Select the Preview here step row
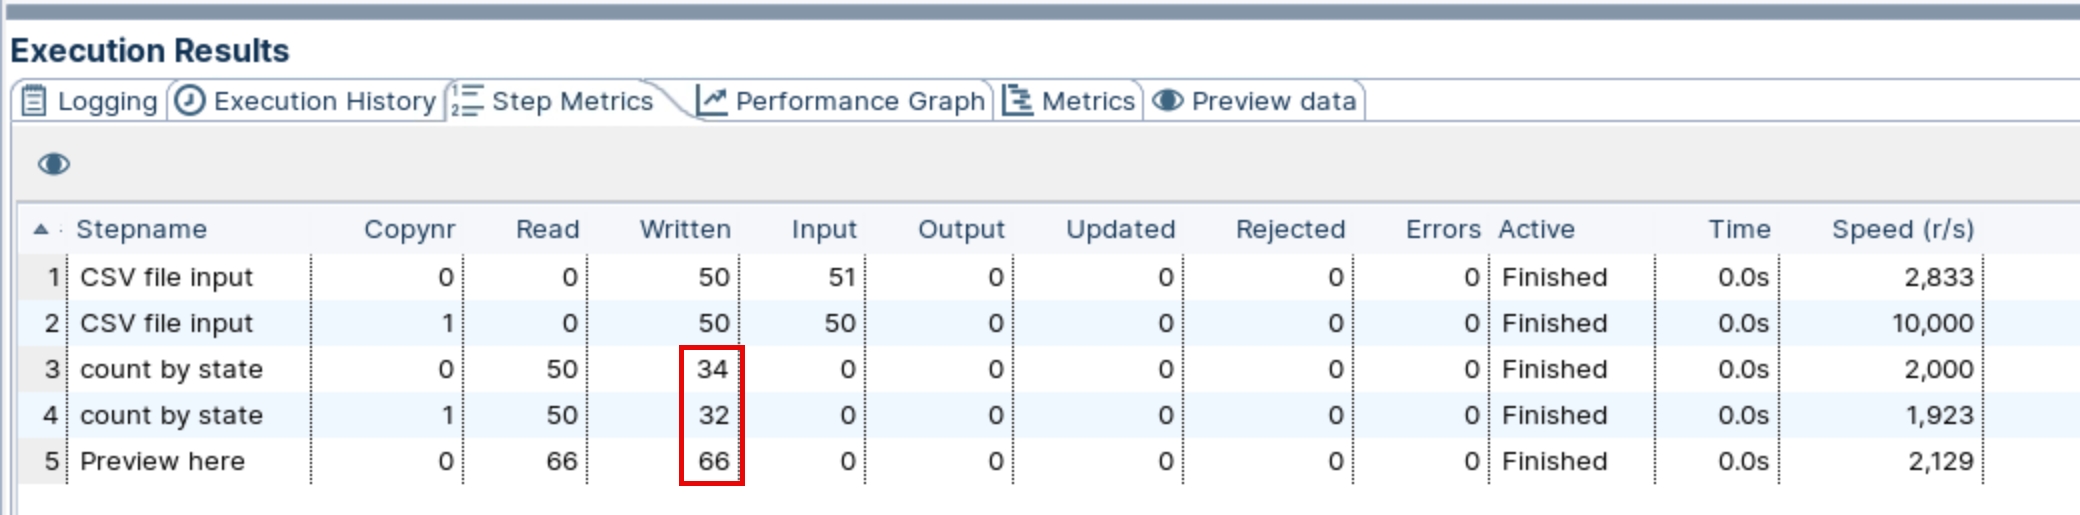 pyautogui.click(x=162, y=461)
